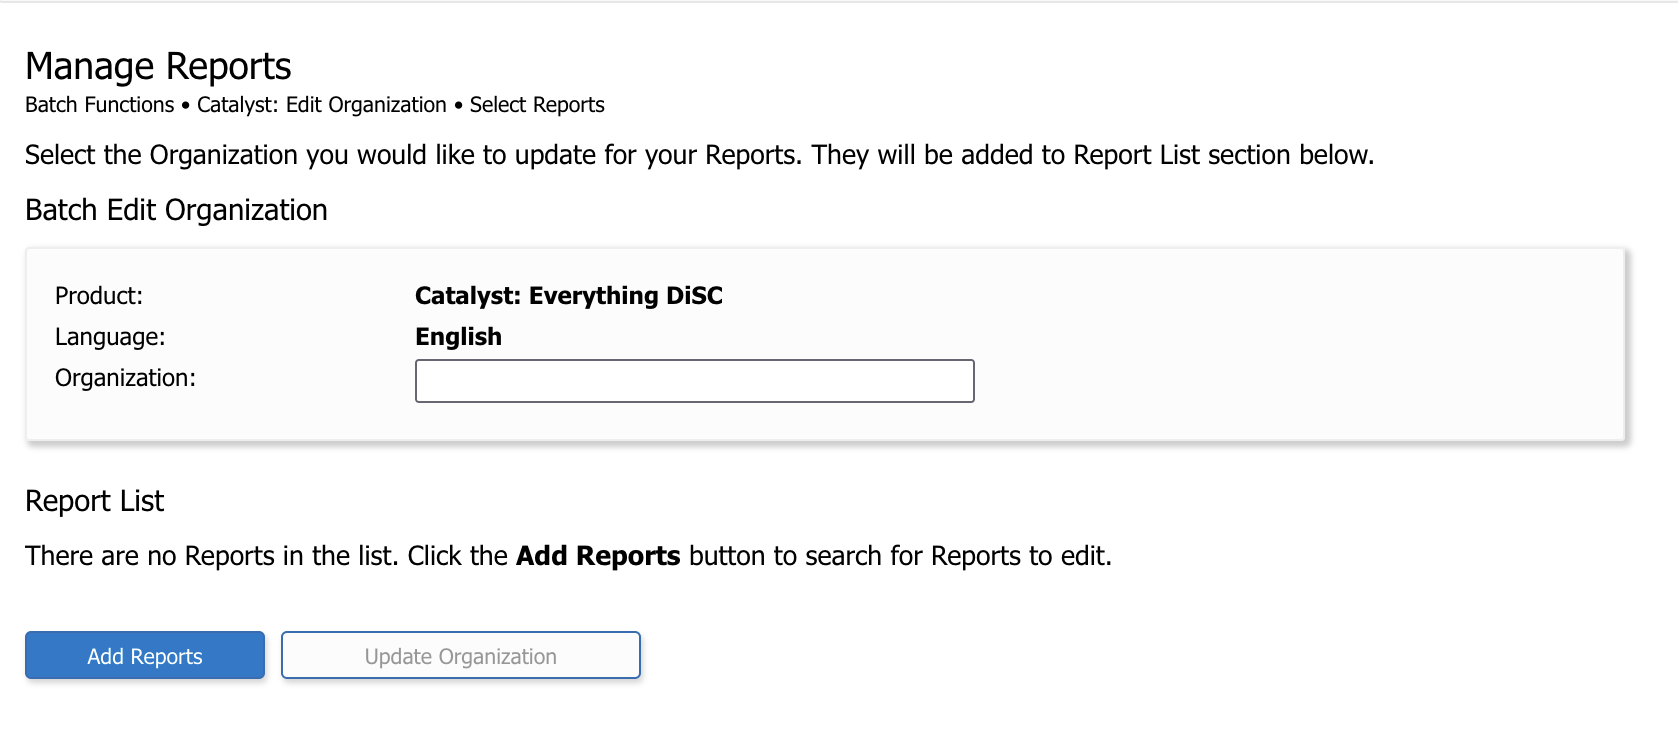Click the 'Report List' section heading
Image resolution: width=1678 pixels, height=732 pixels.
(94, 501)
